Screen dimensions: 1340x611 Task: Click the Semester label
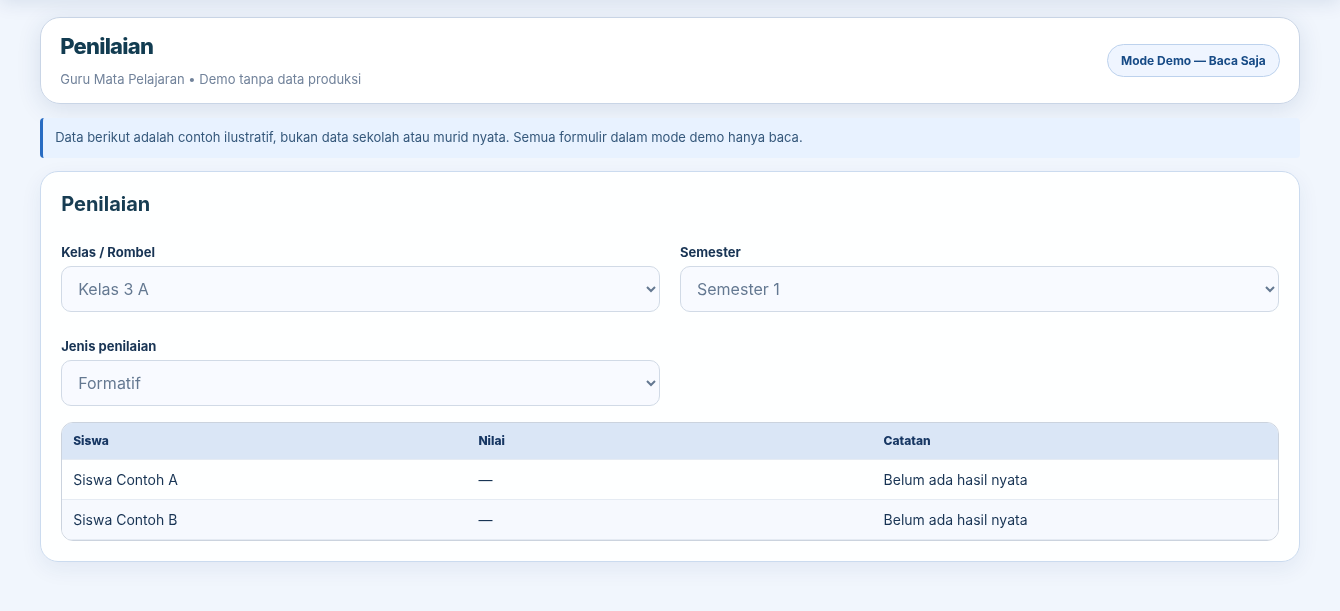tap(710, 252)
